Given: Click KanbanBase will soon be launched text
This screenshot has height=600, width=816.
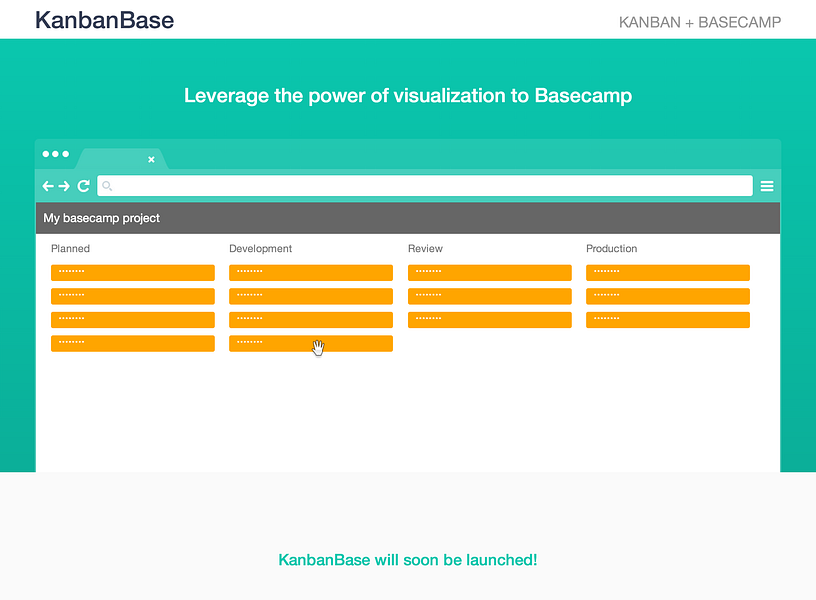Looking at the screenshot, I should pos(408,560).
